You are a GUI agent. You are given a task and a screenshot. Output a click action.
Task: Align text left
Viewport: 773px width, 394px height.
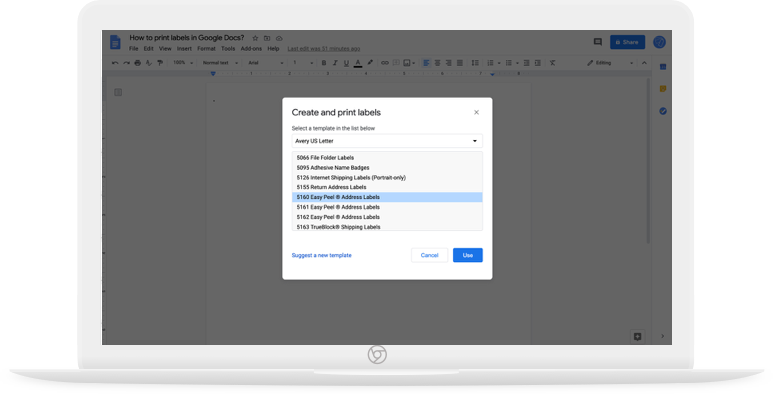(x=426, y=63)
